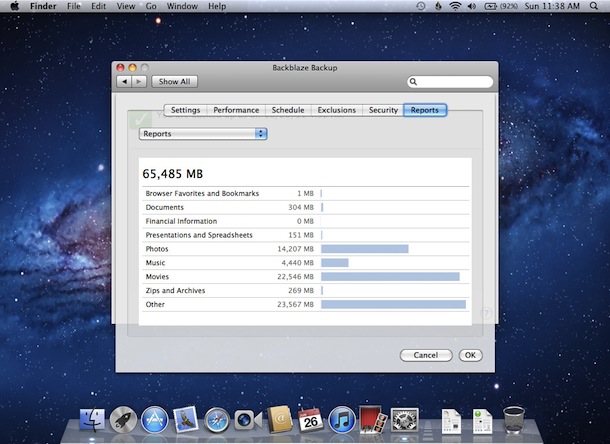Click the Show All button
Screen dimensions: 610x444
pos(175,82)
